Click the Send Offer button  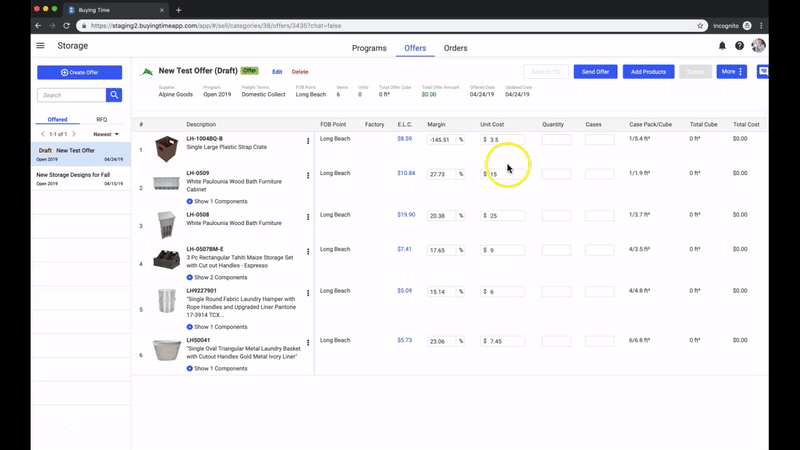(596, 72)
